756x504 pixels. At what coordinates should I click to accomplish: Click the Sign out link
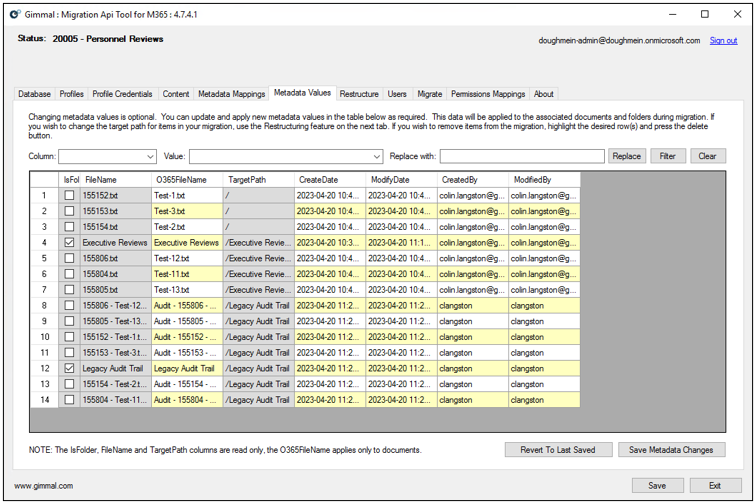click(x=723, y=41)
